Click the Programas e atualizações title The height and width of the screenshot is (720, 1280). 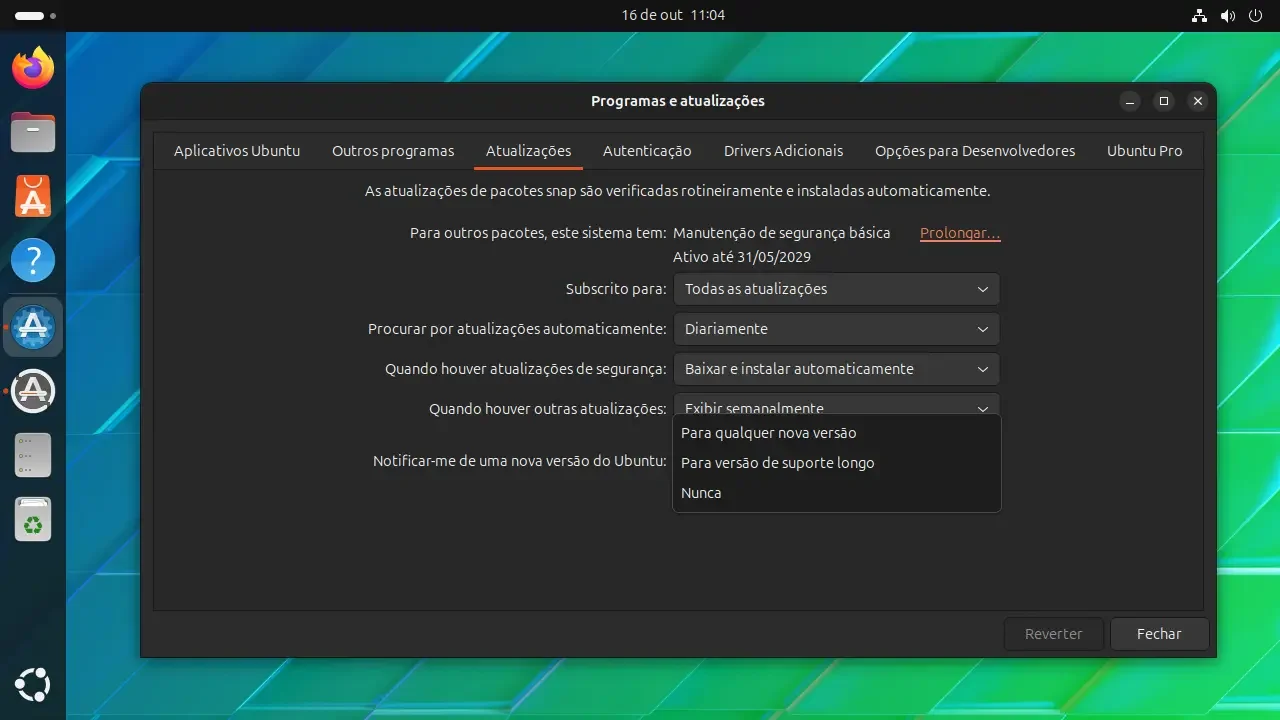point(678,101)
